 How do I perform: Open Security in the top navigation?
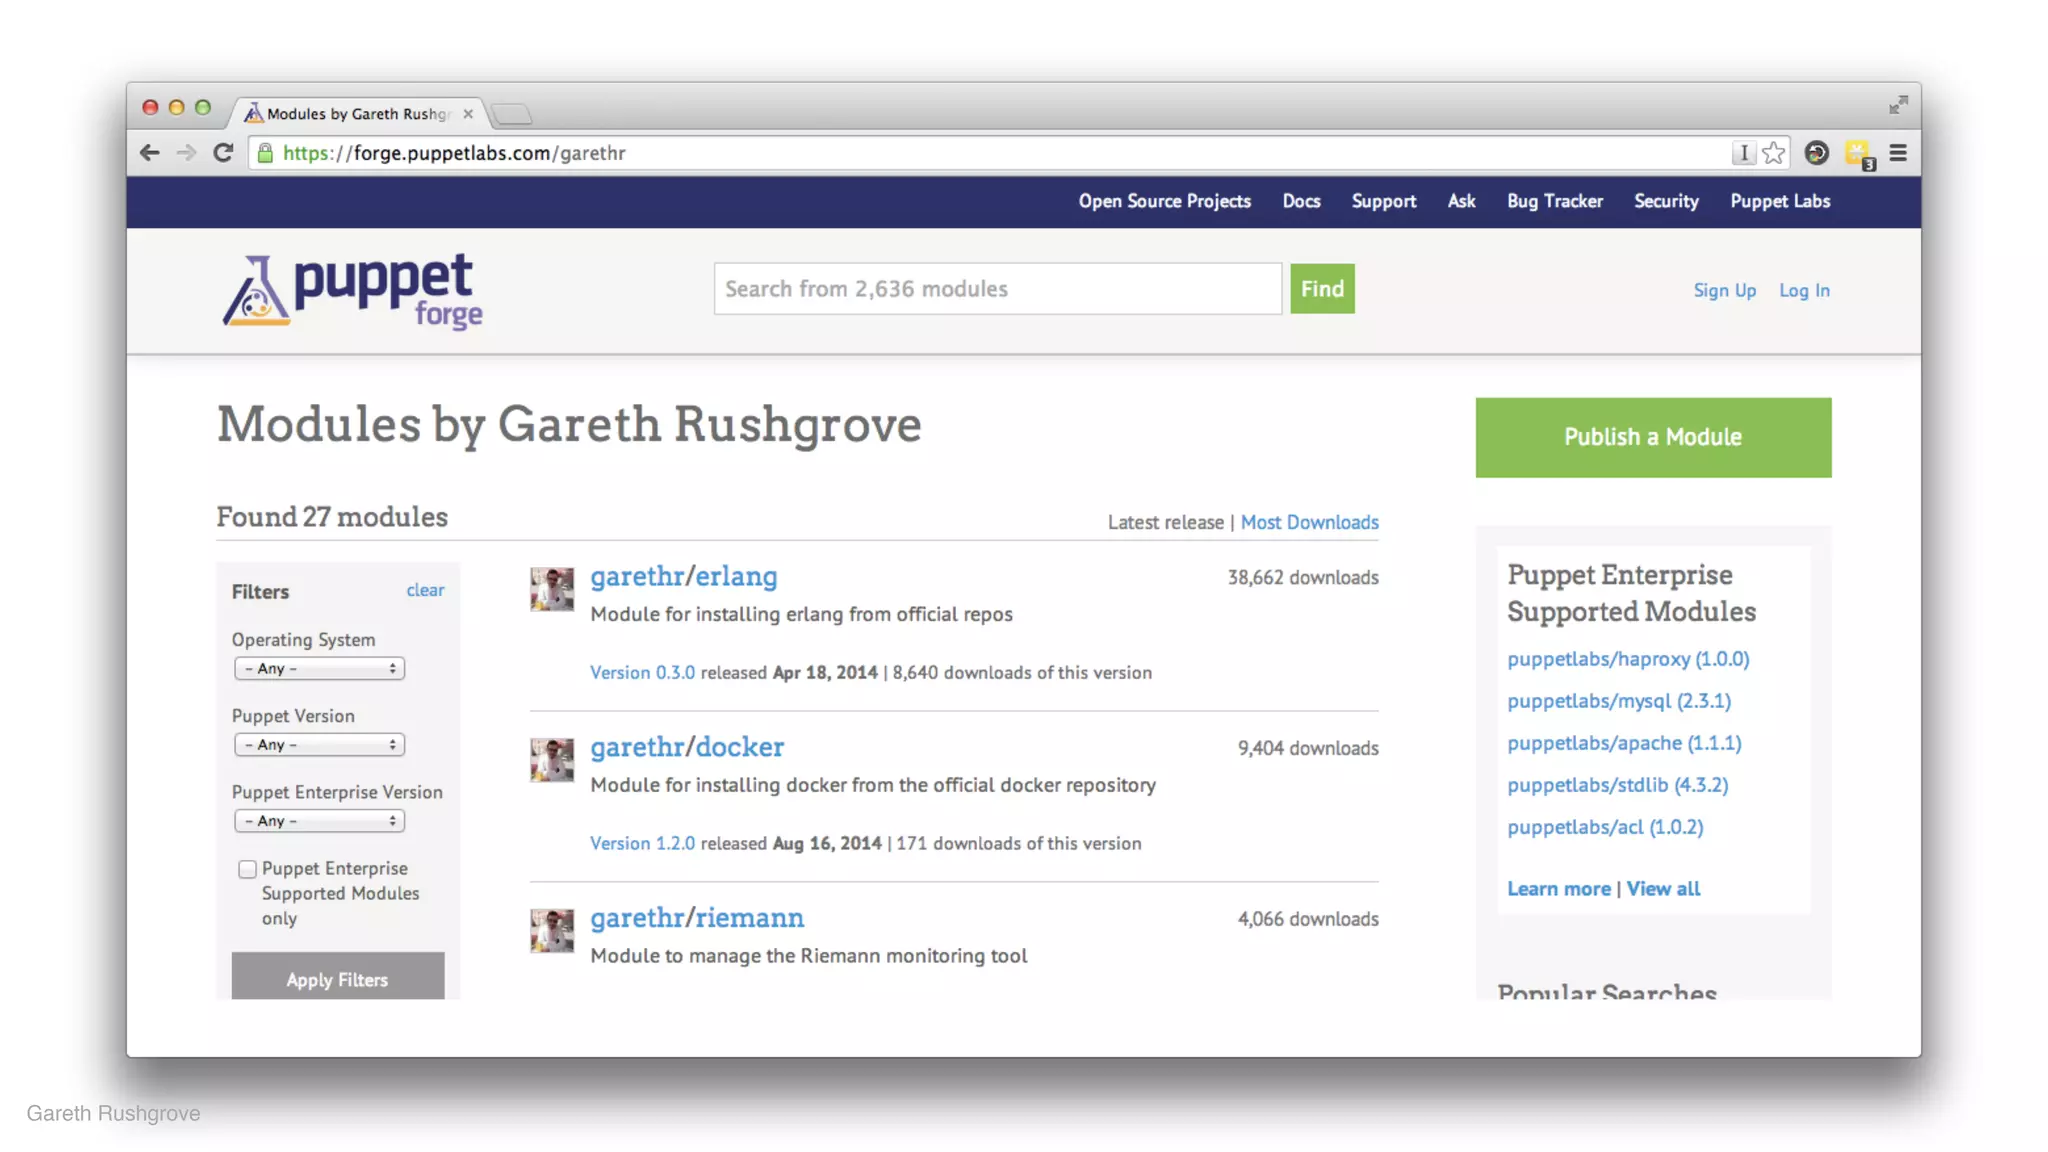pyautogui.click(x=1666, y=201)
